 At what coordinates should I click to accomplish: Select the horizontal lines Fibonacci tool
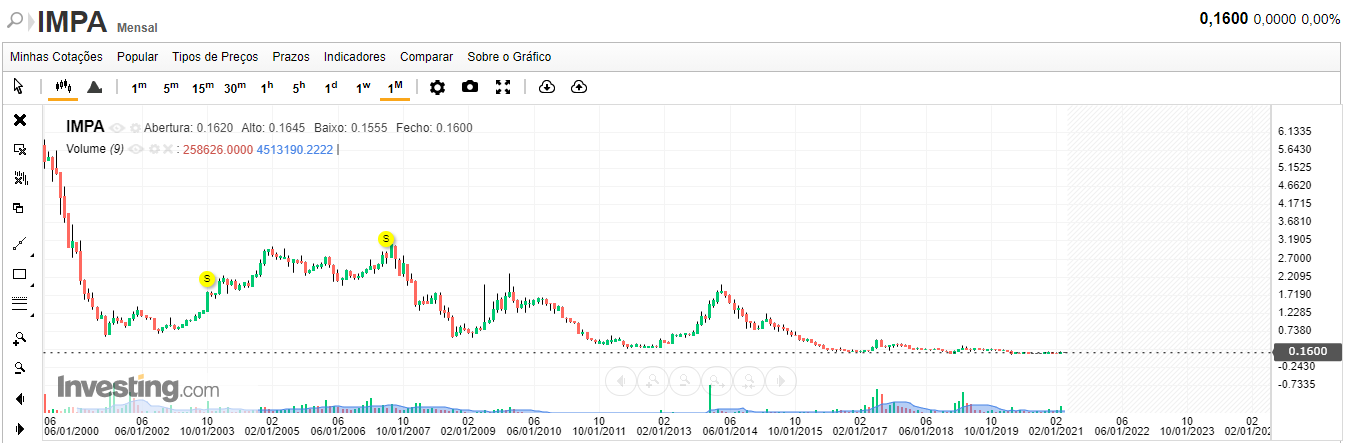tap(19, 304)
